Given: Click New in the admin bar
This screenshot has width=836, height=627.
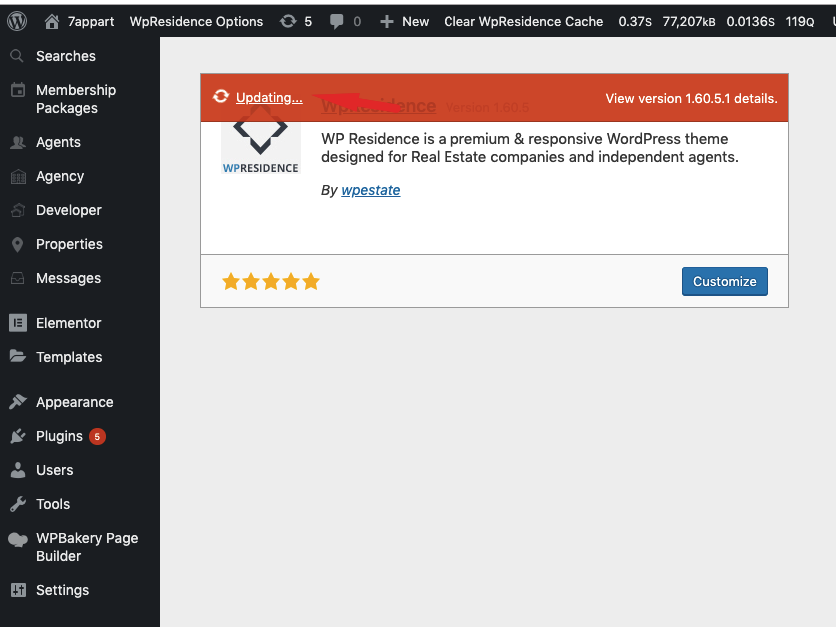Looking at the screenshot, I should 415,21.
